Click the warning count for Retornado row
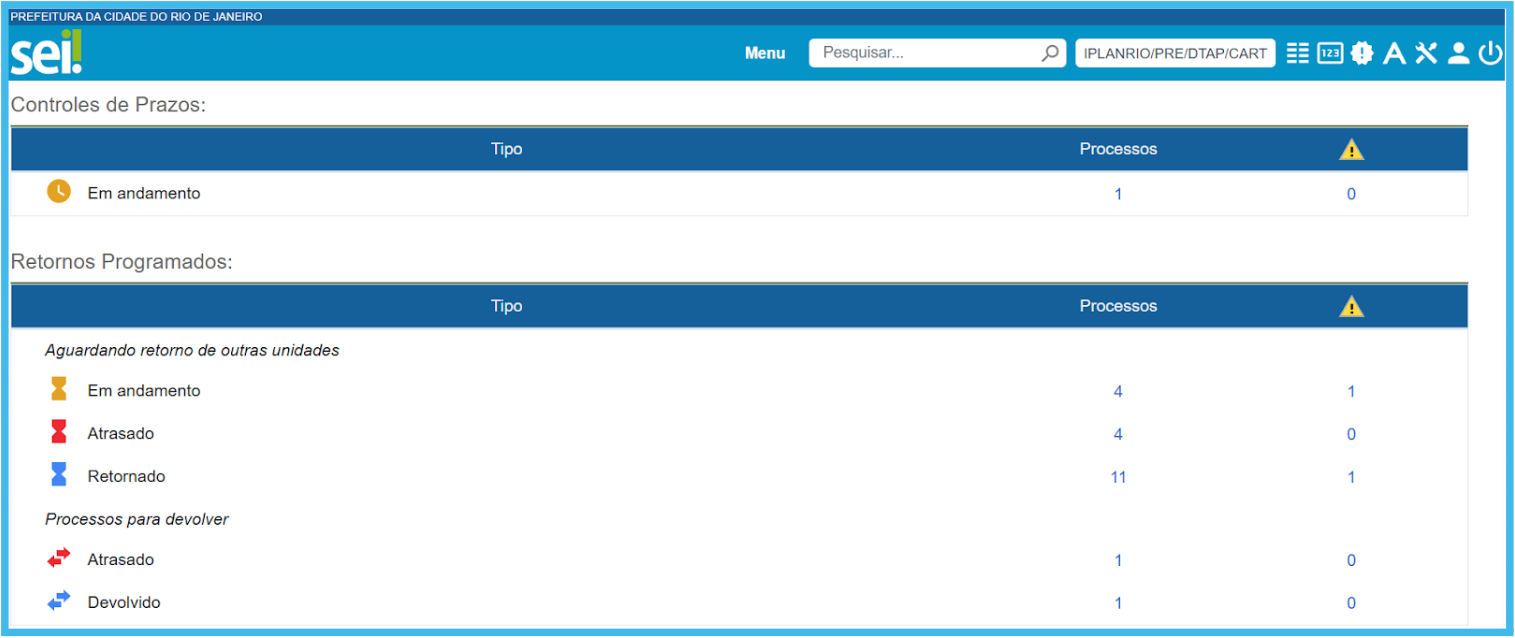Screen dimensions: 1515x638 tap(1351, 478)
